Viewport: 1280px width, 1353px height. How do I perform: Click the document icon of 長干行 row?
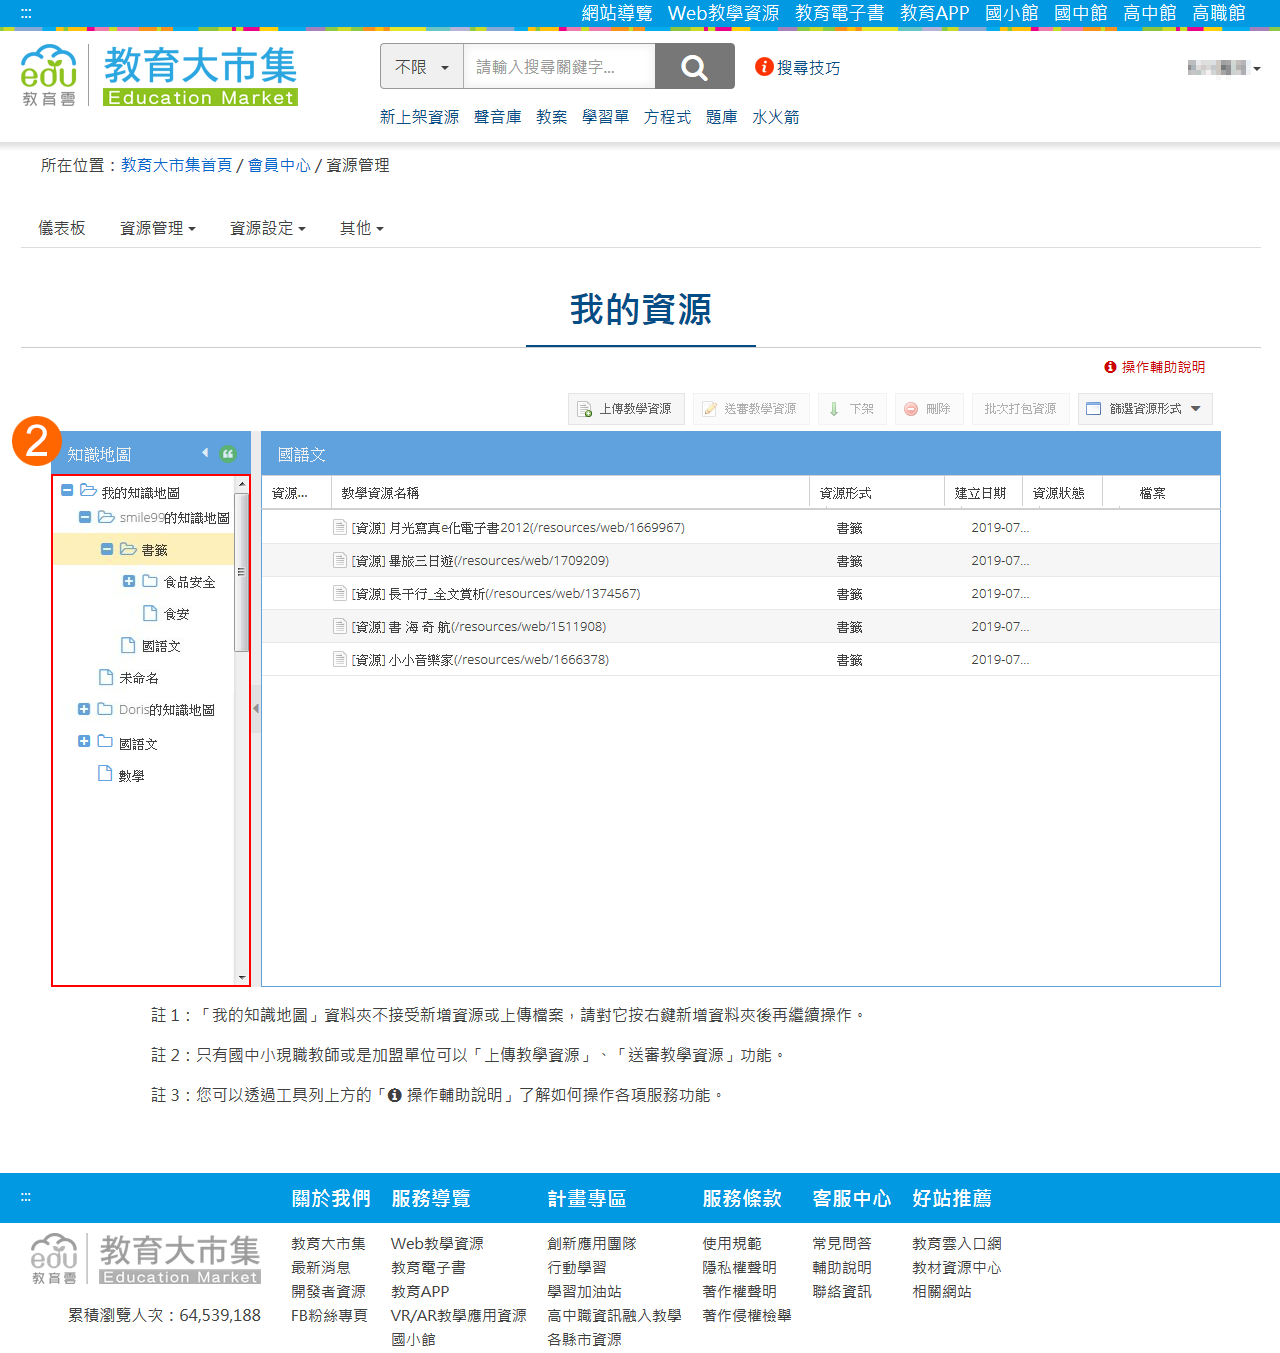click(x=340, y=593)
